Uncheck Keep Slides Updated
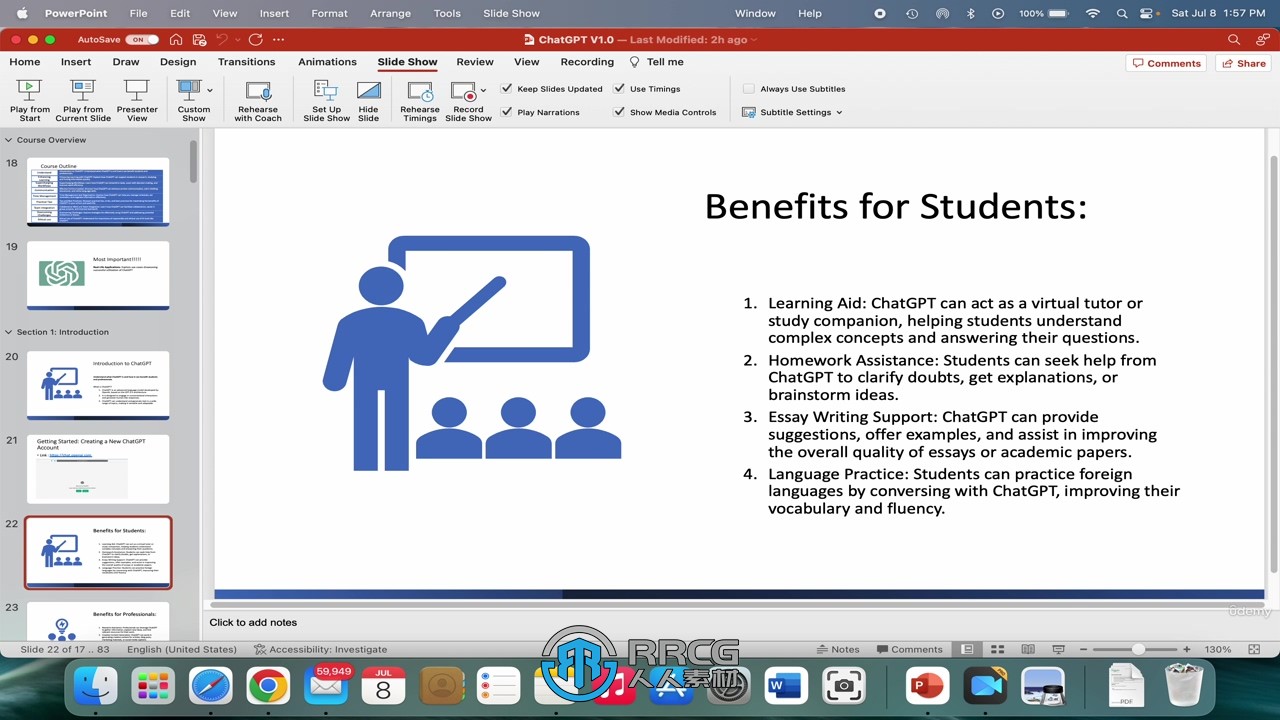 click(x=506, y=88)
